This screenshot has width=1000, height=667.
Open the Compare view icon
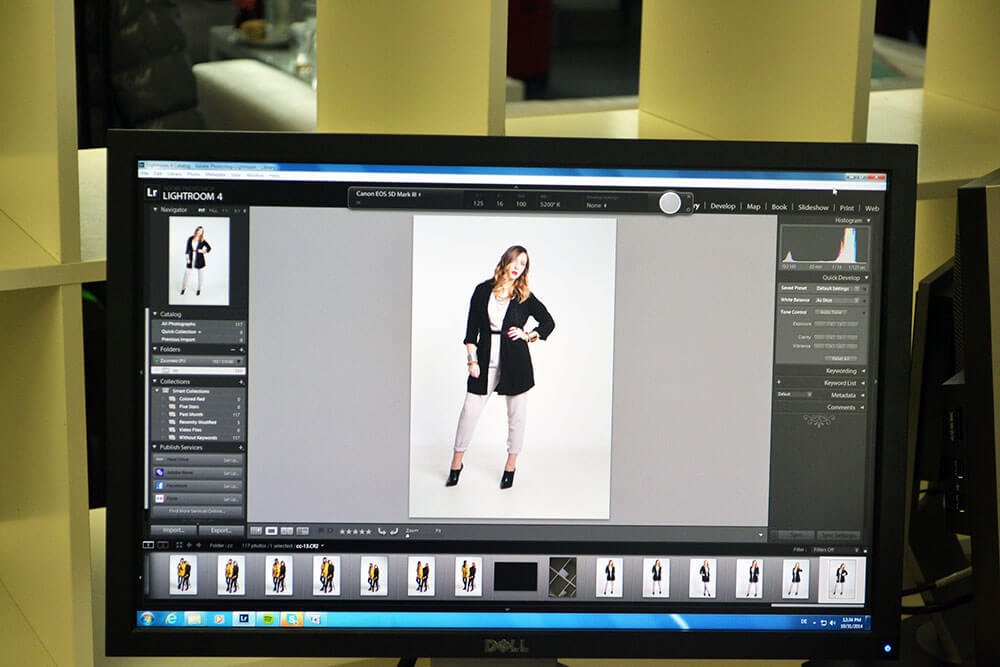(286, 531)
